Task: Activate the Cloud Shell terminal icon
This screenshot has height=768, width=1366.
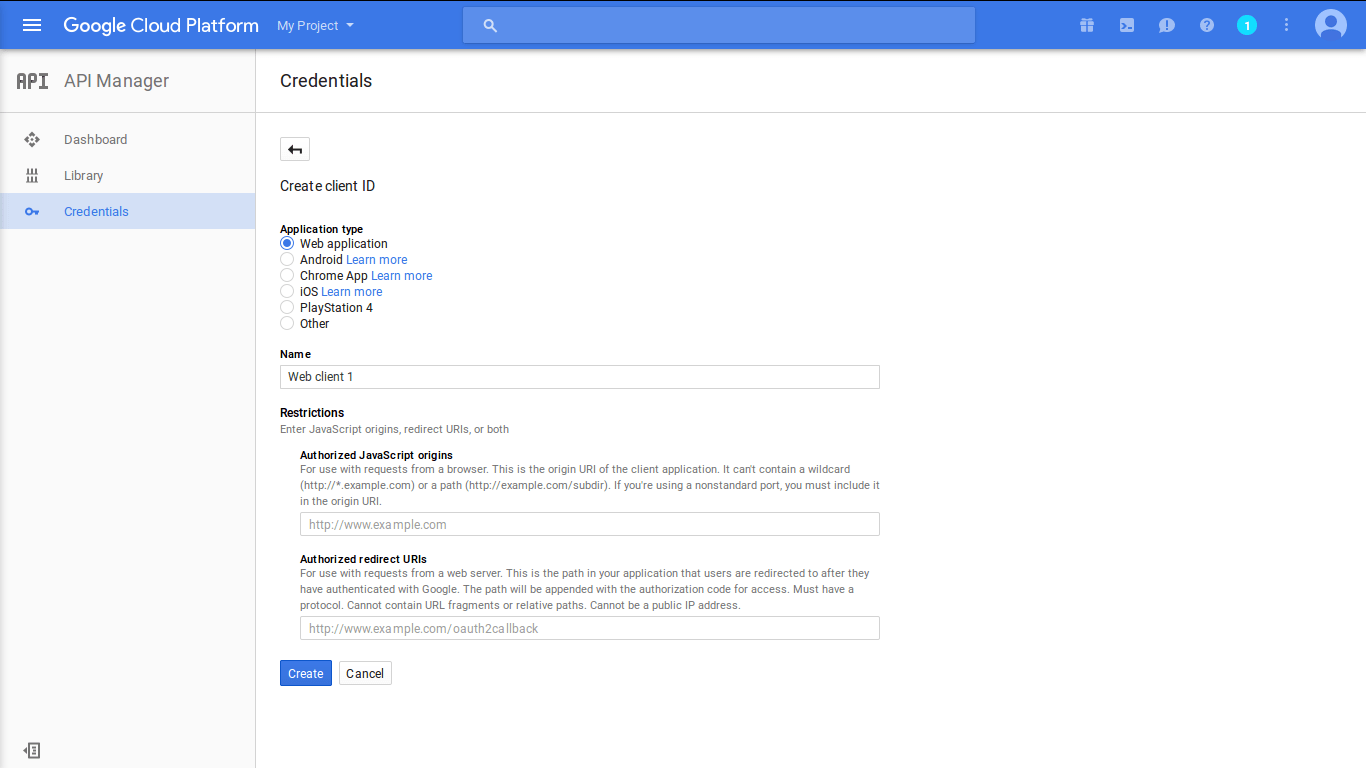Action: pyautogui.click(x=1127, y=25)
